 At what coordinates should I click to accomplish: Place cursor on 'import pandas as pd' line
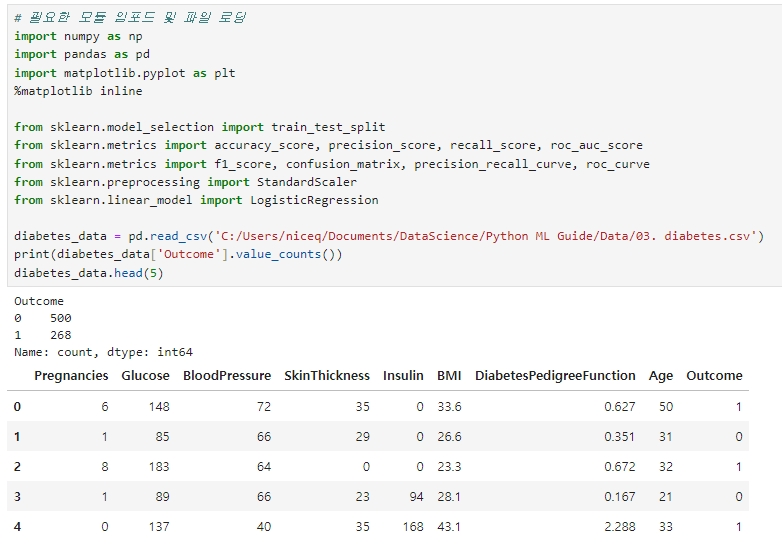[x=82, y=54]
